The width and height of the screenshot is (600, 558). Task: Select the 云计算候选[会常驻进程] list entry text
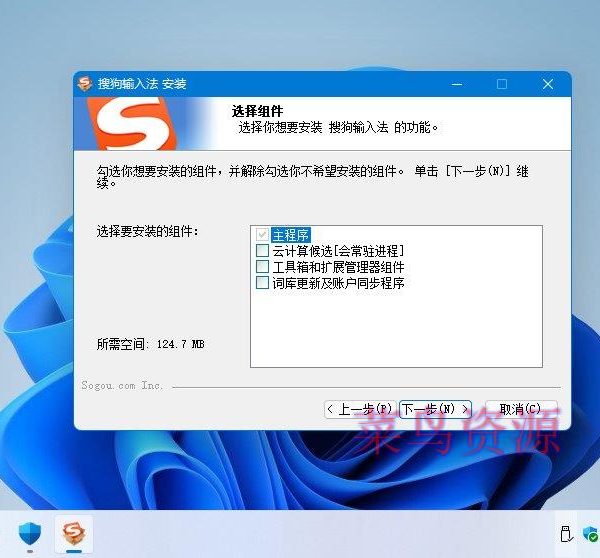pos(337,251)
